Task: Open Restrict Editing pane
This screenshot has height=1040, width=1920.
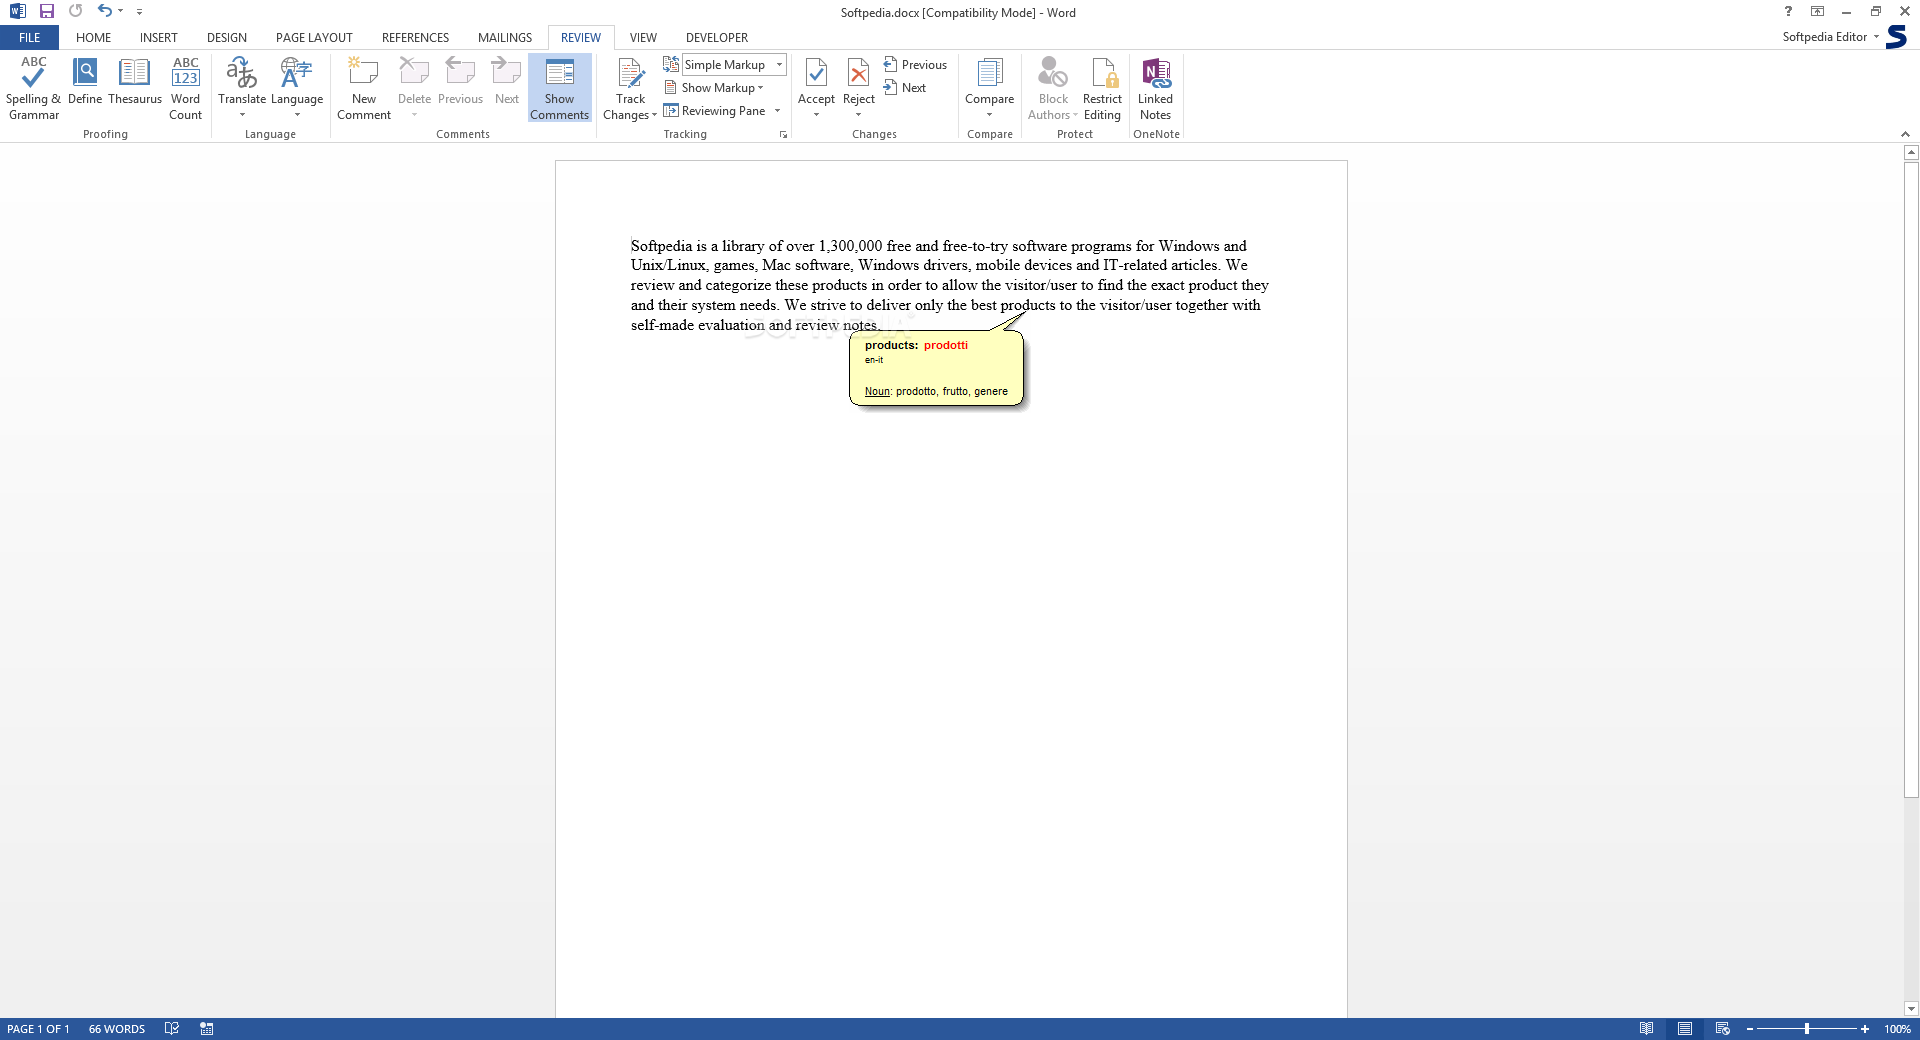Action: point(1102,88)
